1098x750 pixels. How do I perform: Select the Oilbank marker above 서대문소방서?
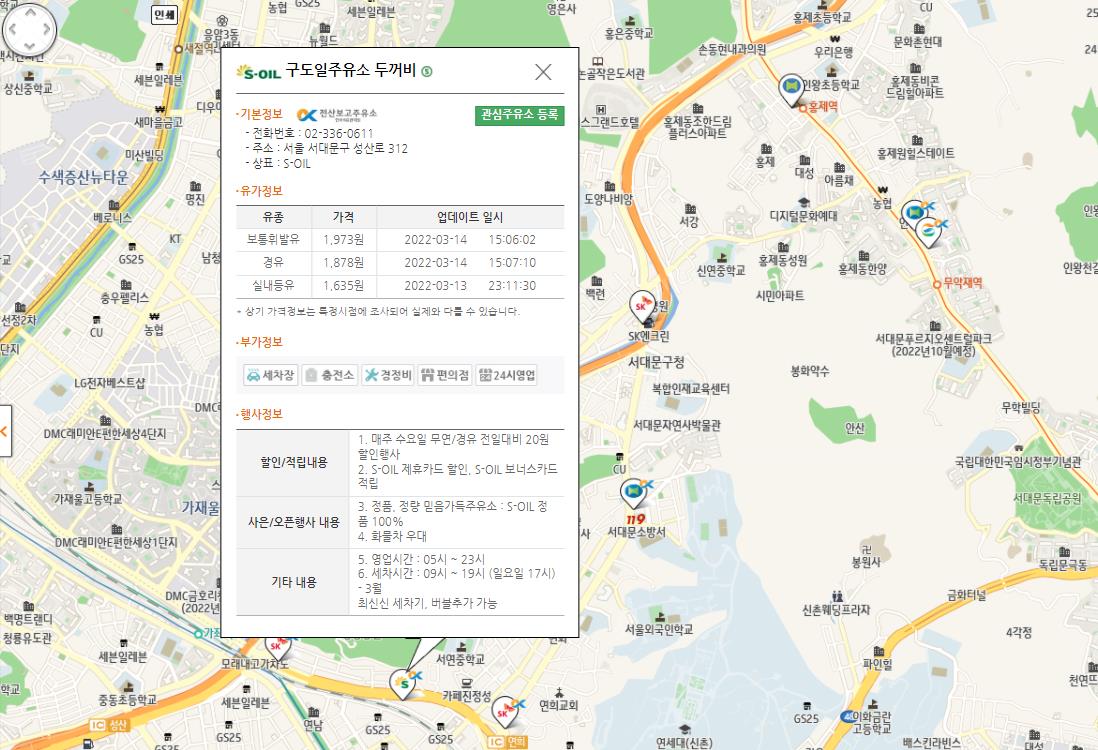(x=633, y=494)
